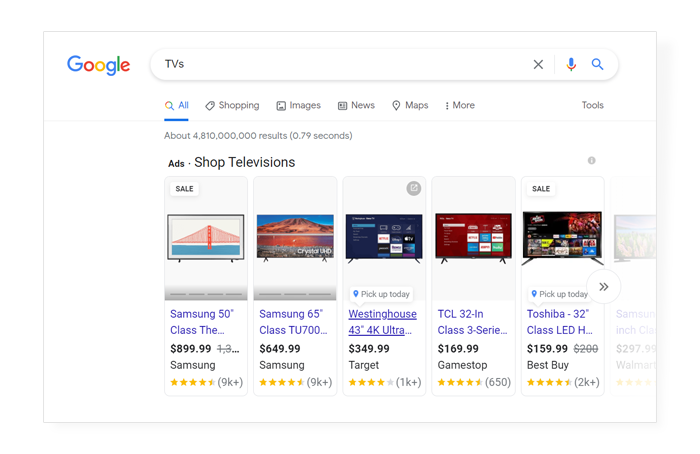Viewport: 700px width, 454px height.
Task: Click the Shop Televisions heading
Action: tap(245, 162)
